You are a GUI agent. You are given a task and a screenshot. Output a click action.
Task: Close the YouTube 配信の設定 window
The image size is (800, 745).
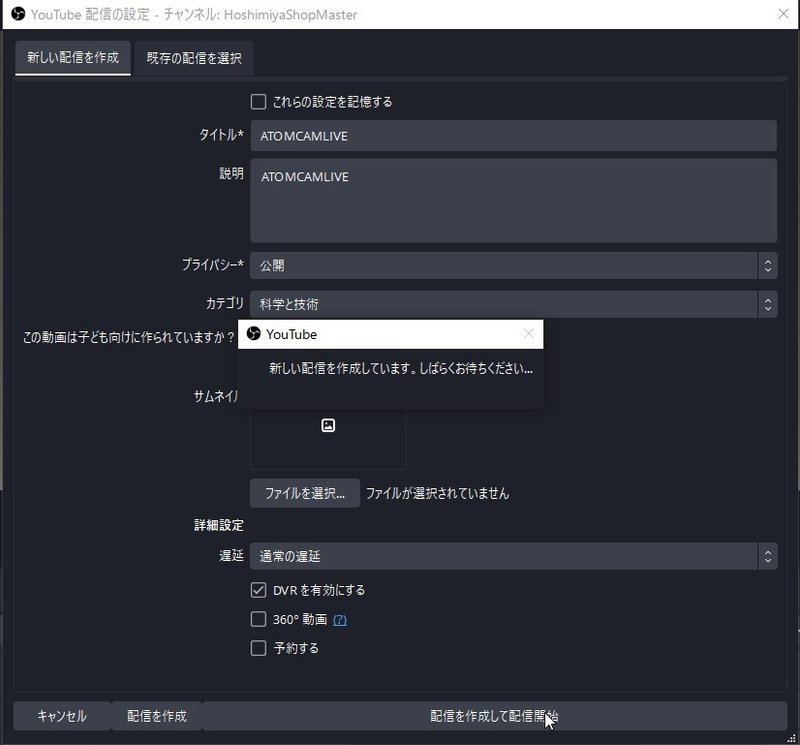point(784,14)
